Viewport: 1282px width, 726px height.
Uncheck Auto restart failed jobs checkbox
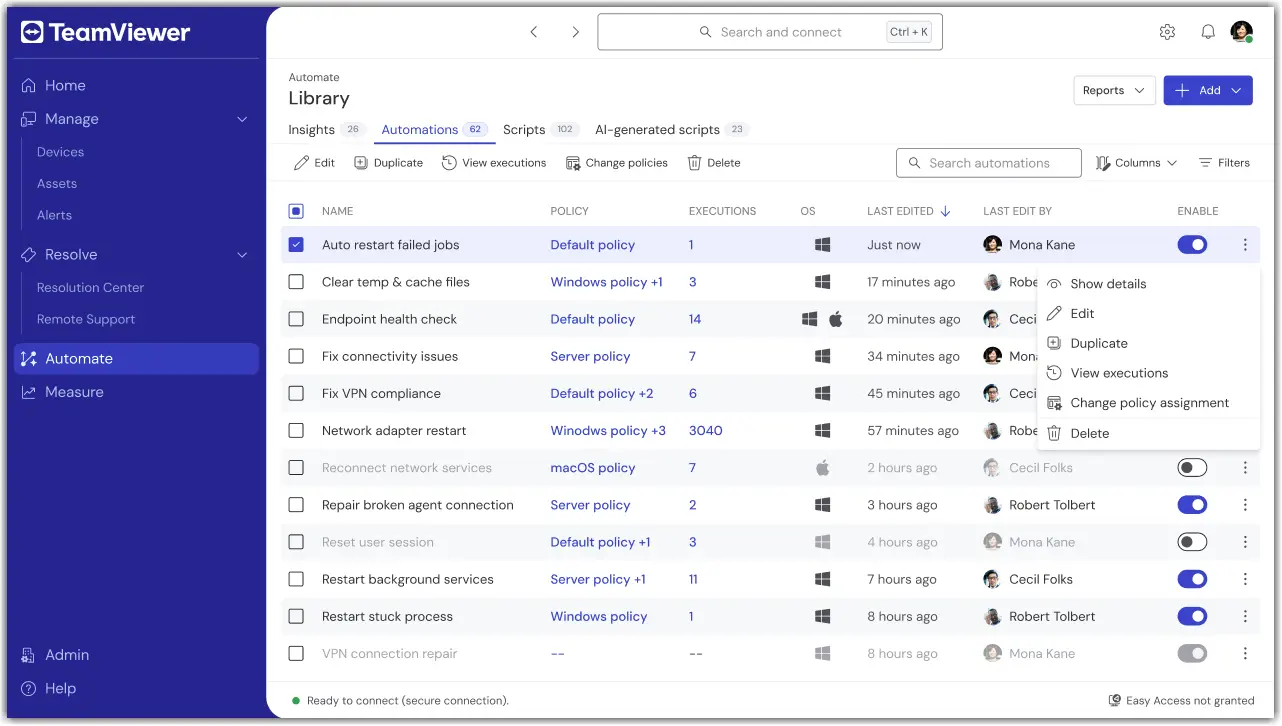click(296, 245)
